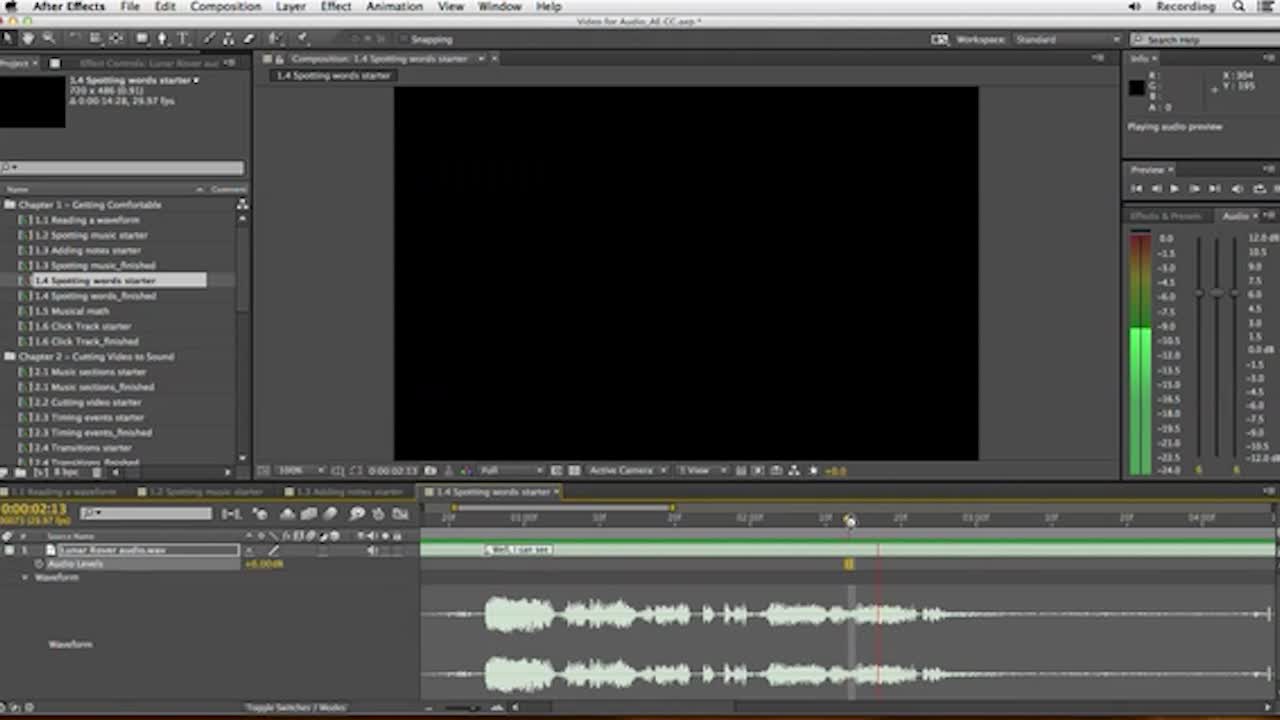Click the Project panel search field
The width and height of the screenshot is (1280, 720).
tap(122, 168)
